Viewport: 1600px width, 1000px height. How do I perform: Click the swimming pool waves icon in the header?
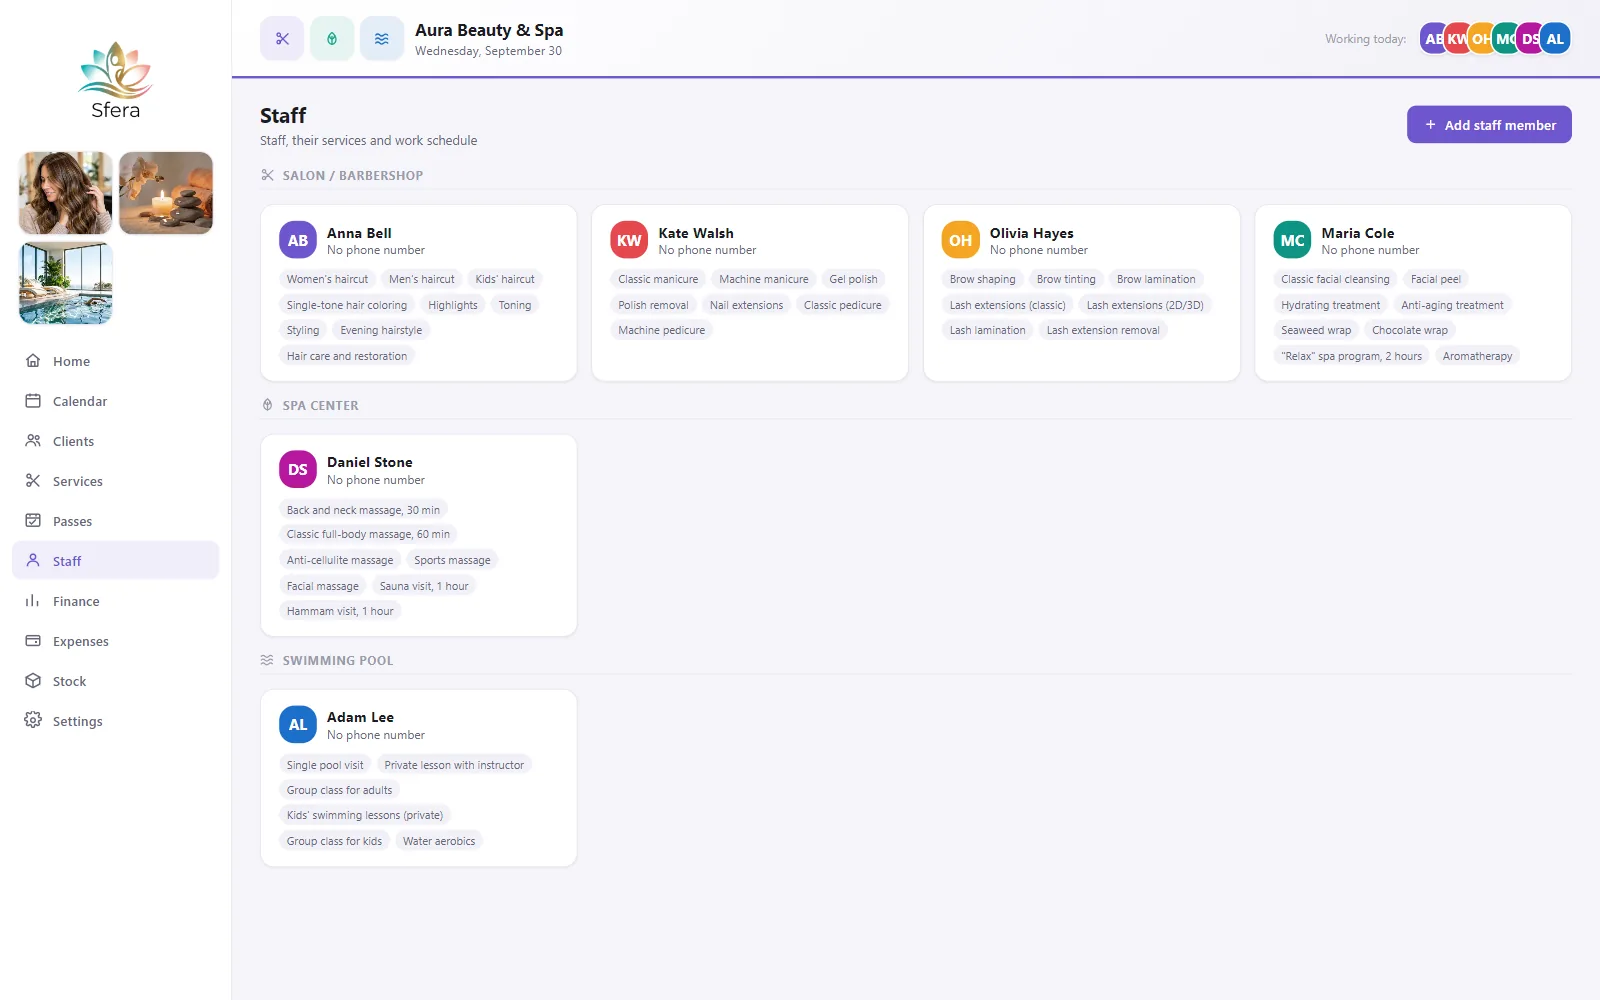pos(382,39)
